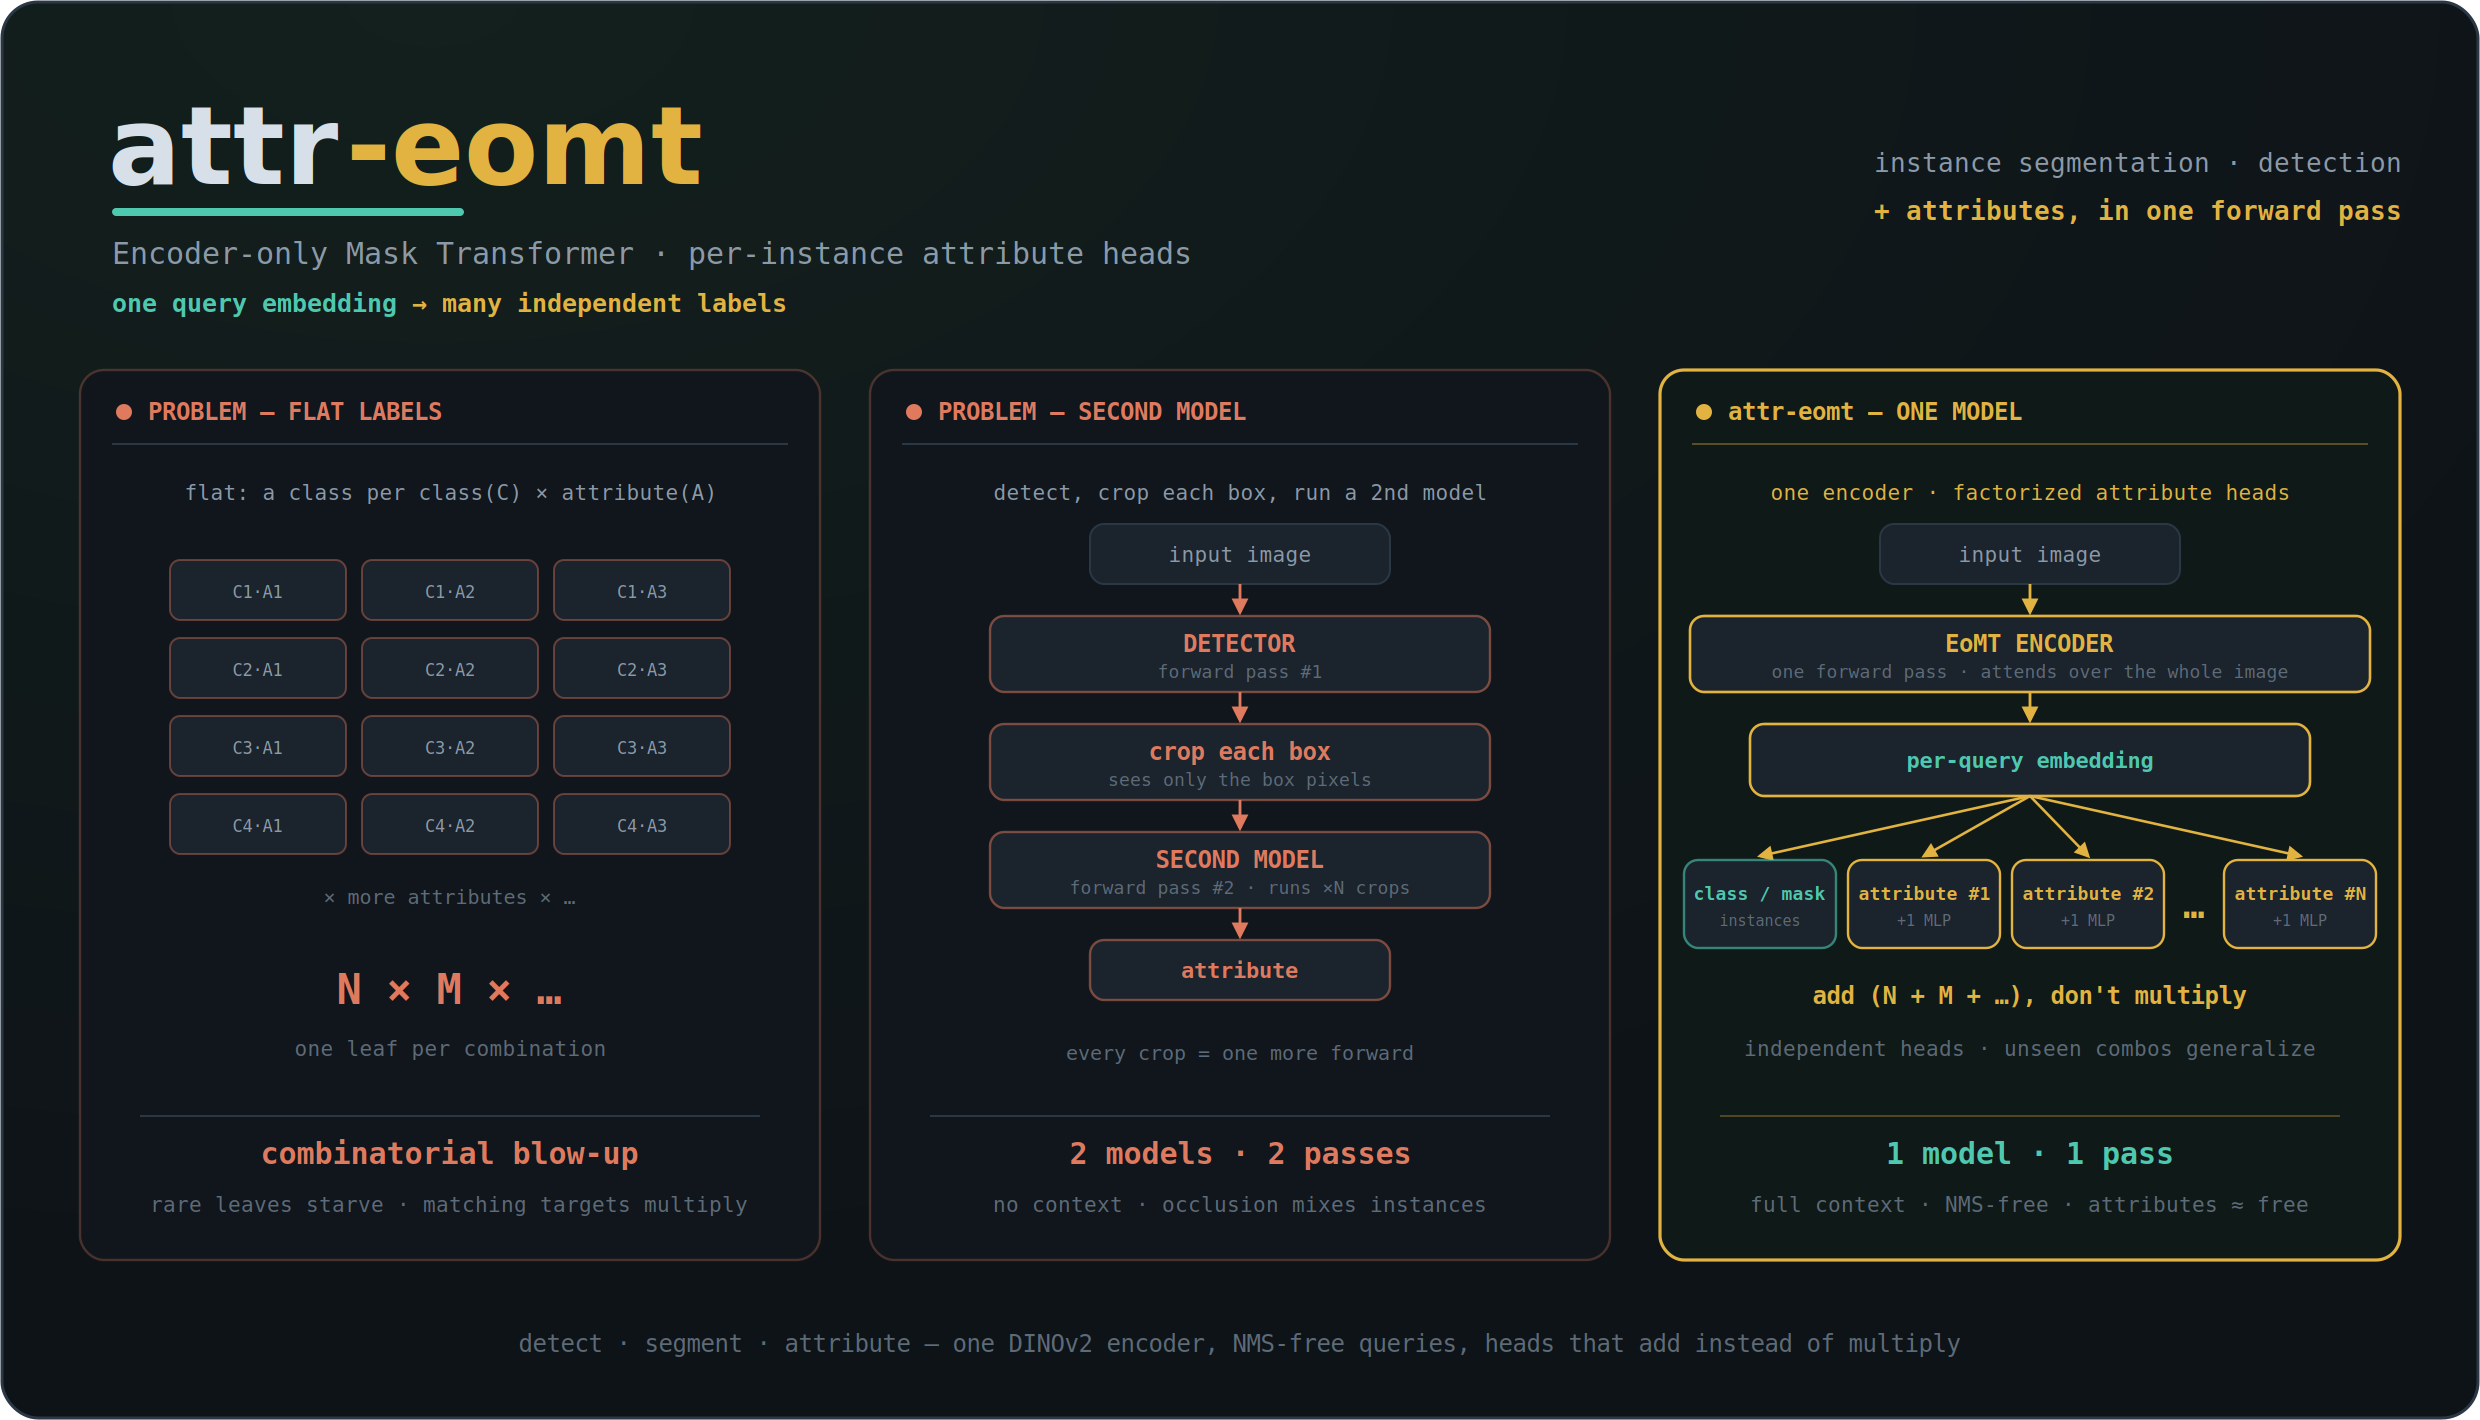Screen dimensions: 2480x1420
Task: Click the '2 models · 2 passes' summary
Action: 1240,1154
